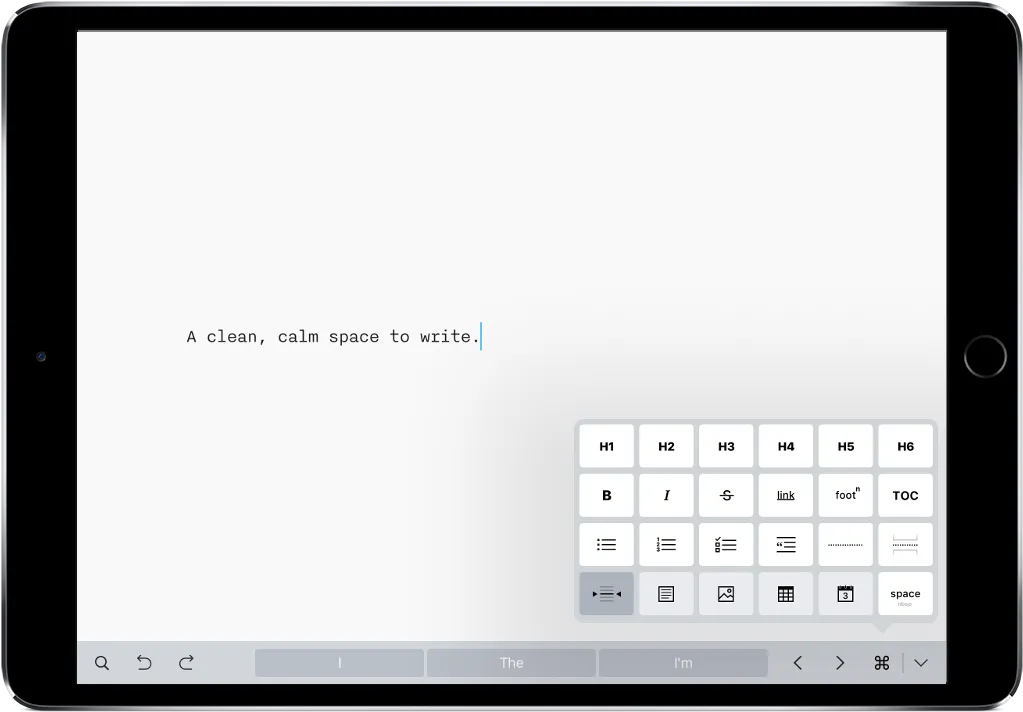This screenshot has width=1023, height=712.
Task: Apply H1 heading
Action: (x=606, y=446)
